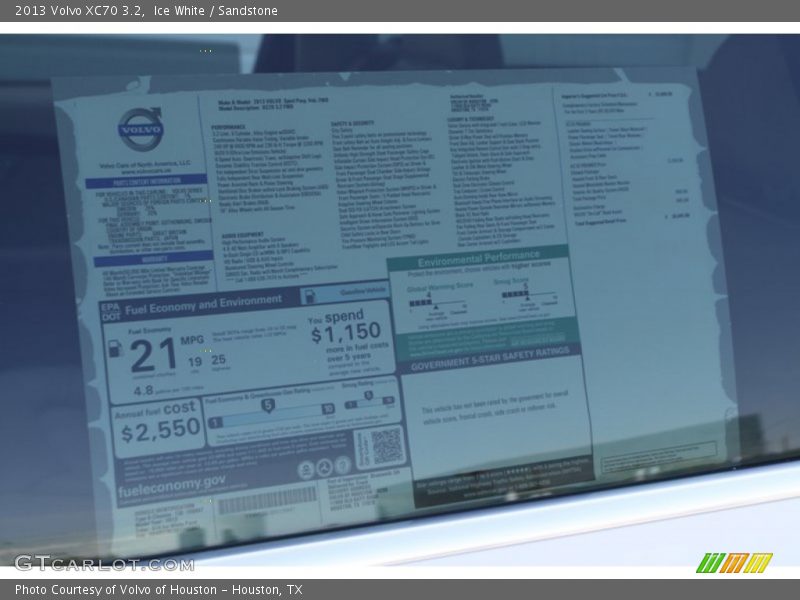
Task: Click the colorful striped logo at bottom right
Action: point(734,562)
